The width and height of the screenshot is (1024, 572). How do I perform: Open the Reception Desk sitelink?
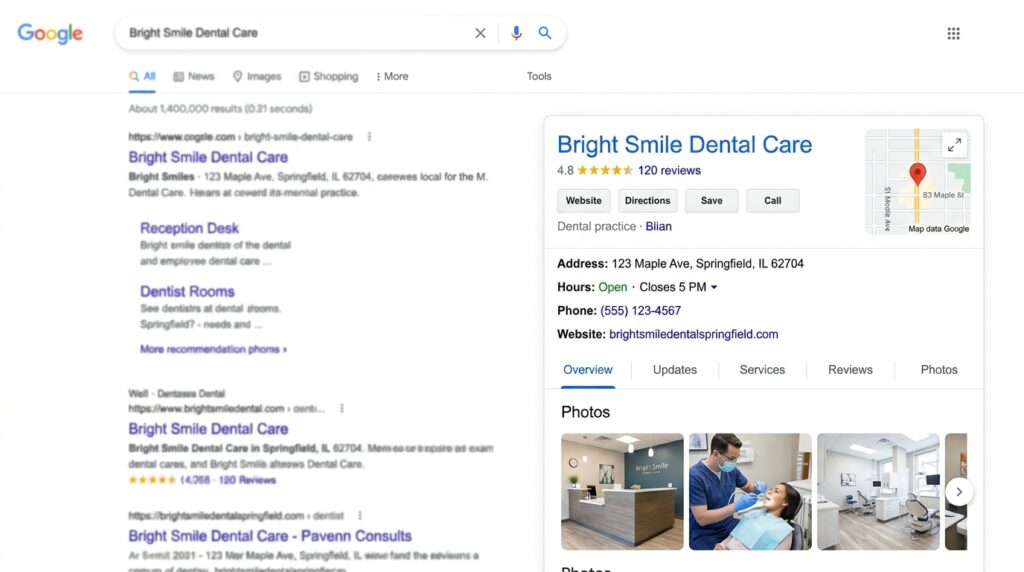coord(189,229)
